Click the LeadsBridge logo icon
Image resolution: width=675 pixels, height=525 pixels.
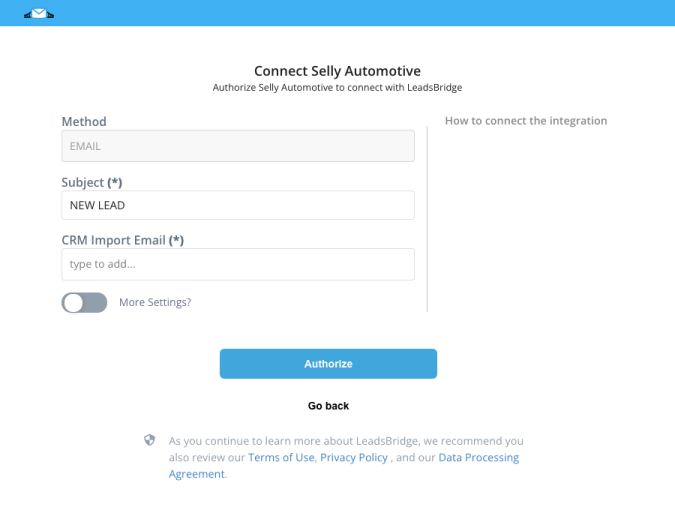tap(39, 14)
